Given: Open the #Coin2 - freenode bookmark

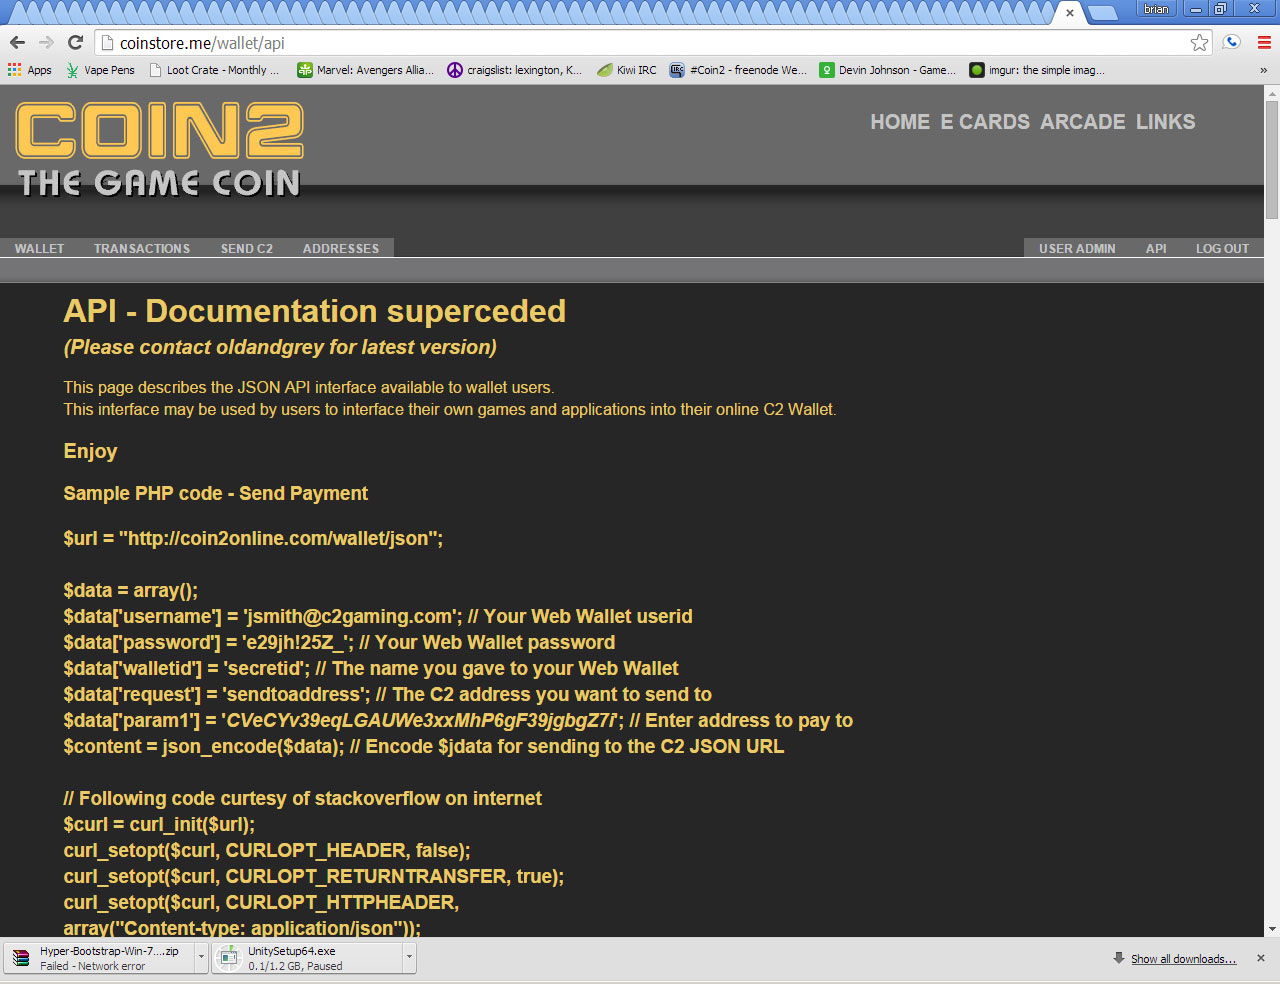Looking at the screenshot, I should point(738,70).
